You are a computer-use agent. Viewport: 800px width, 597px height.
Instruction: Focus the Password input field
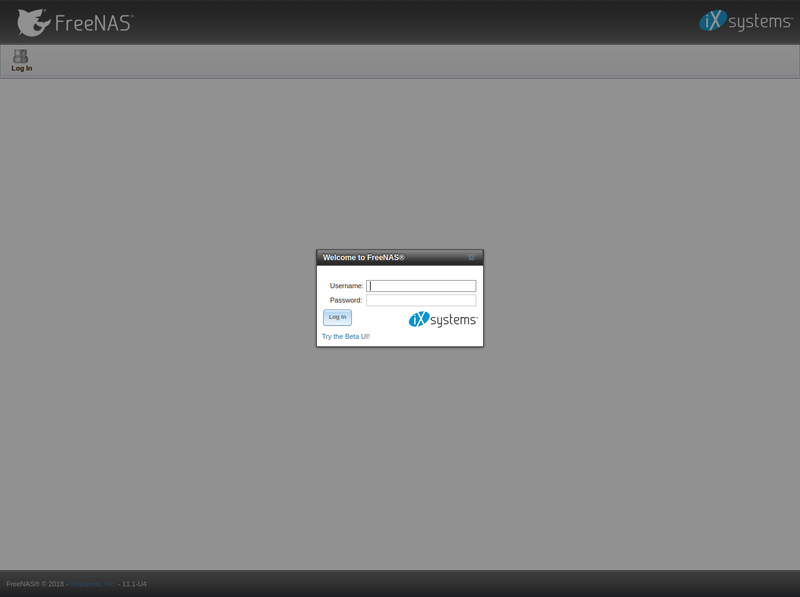pos(421,300)
